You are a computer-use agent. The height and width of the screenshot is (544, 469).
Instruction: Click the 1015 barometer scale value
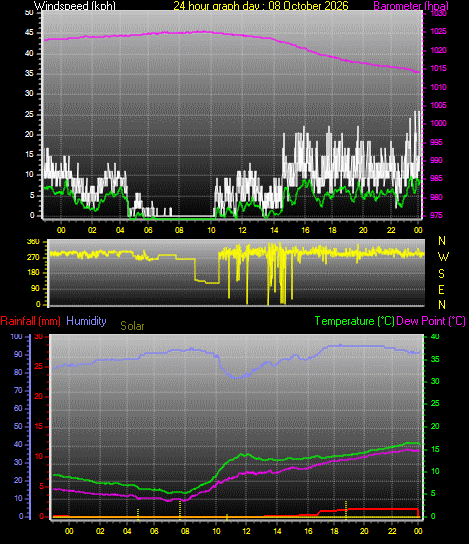[x=438, y=68]
